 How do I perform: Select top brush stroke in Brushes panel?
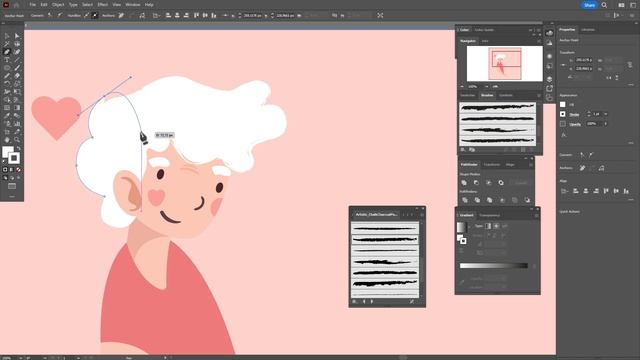(497, 107)
